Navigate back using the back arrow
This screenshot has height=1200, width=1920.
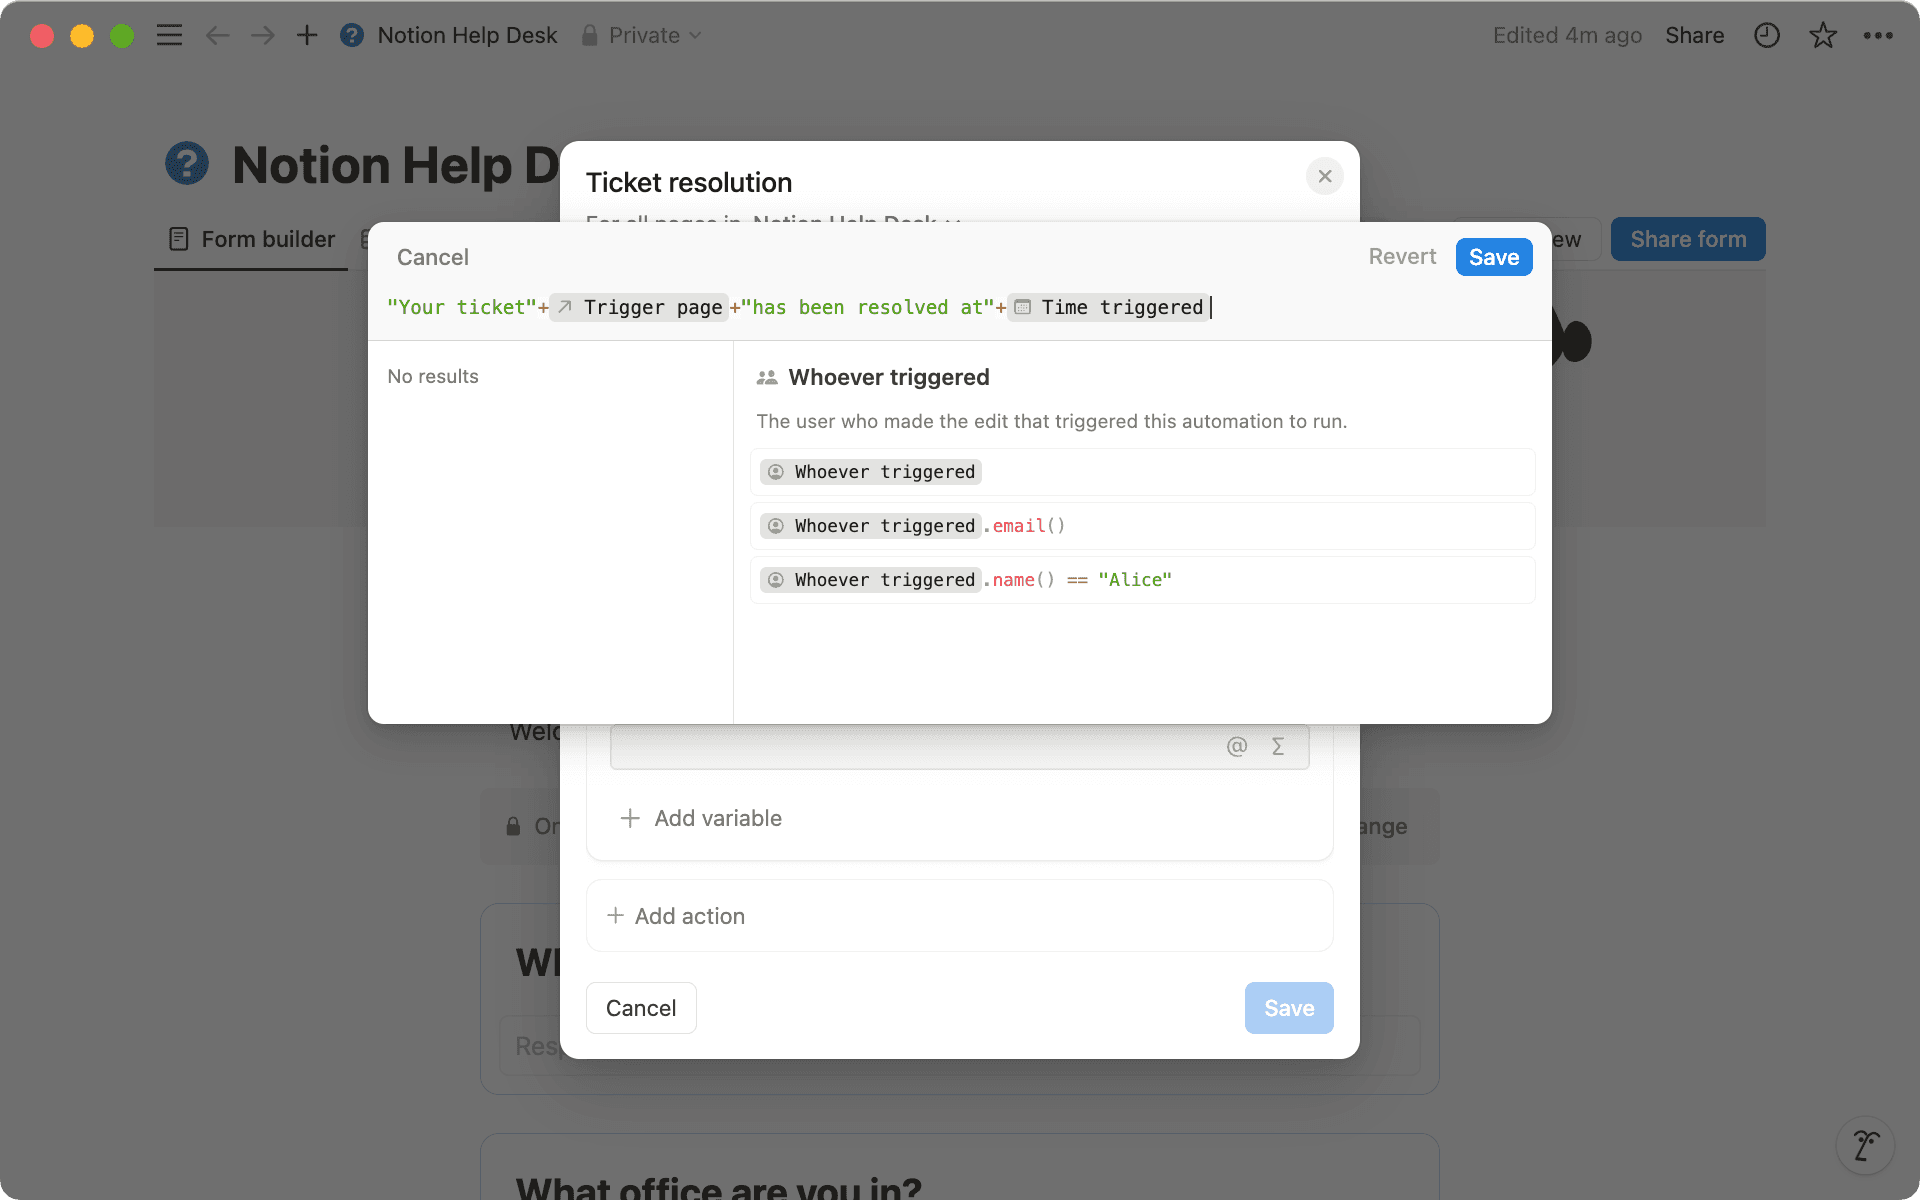click(x=217, y=35)
